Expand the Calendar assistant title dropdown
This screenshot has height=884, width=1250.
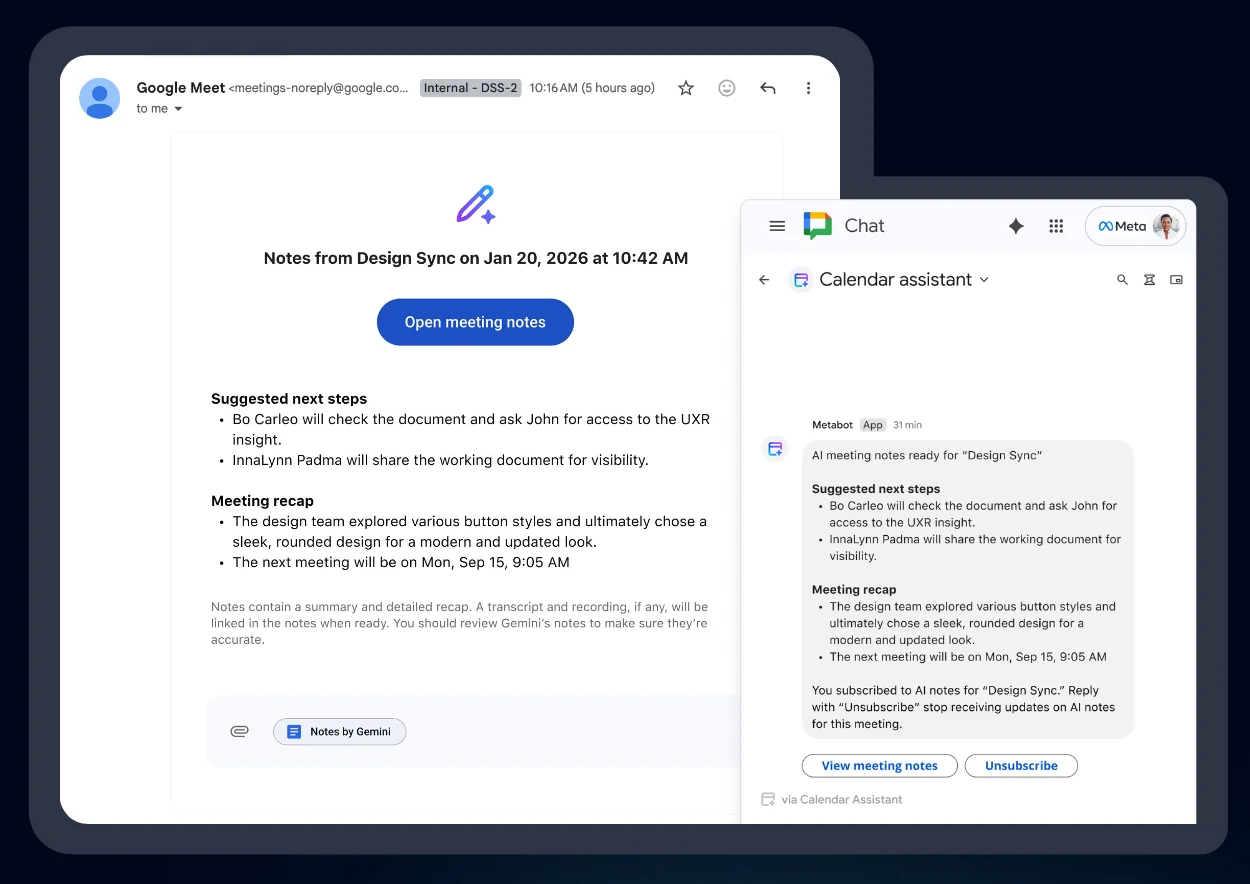984,280
